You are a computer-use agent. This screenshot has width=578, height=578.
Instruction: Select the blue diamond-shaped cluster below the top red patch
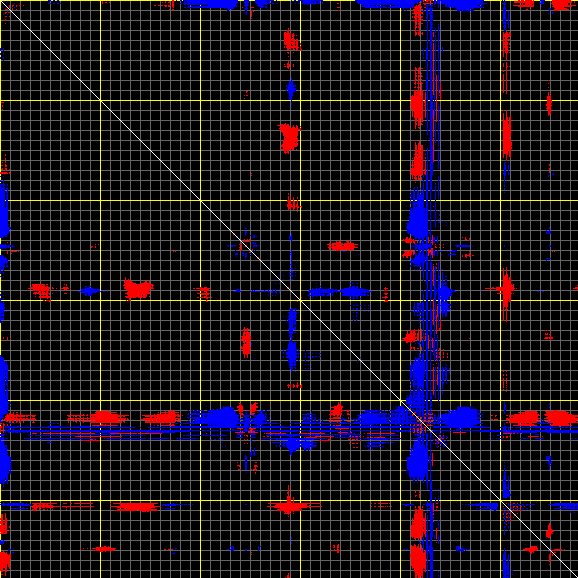[x=291, y=89]
